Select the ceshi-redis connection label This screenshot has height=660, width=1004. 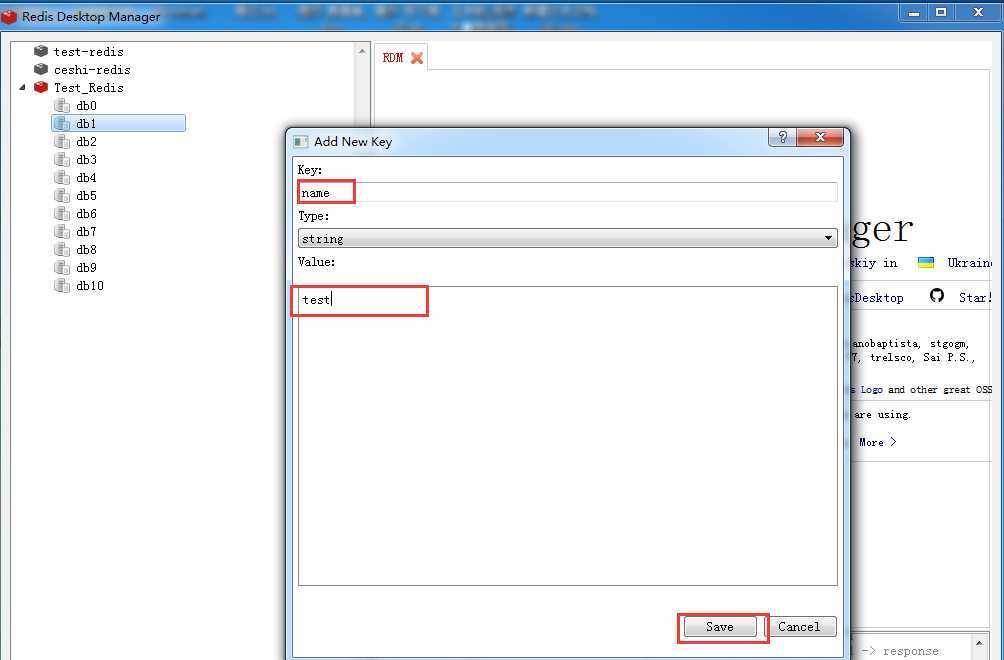pos(92,69)
